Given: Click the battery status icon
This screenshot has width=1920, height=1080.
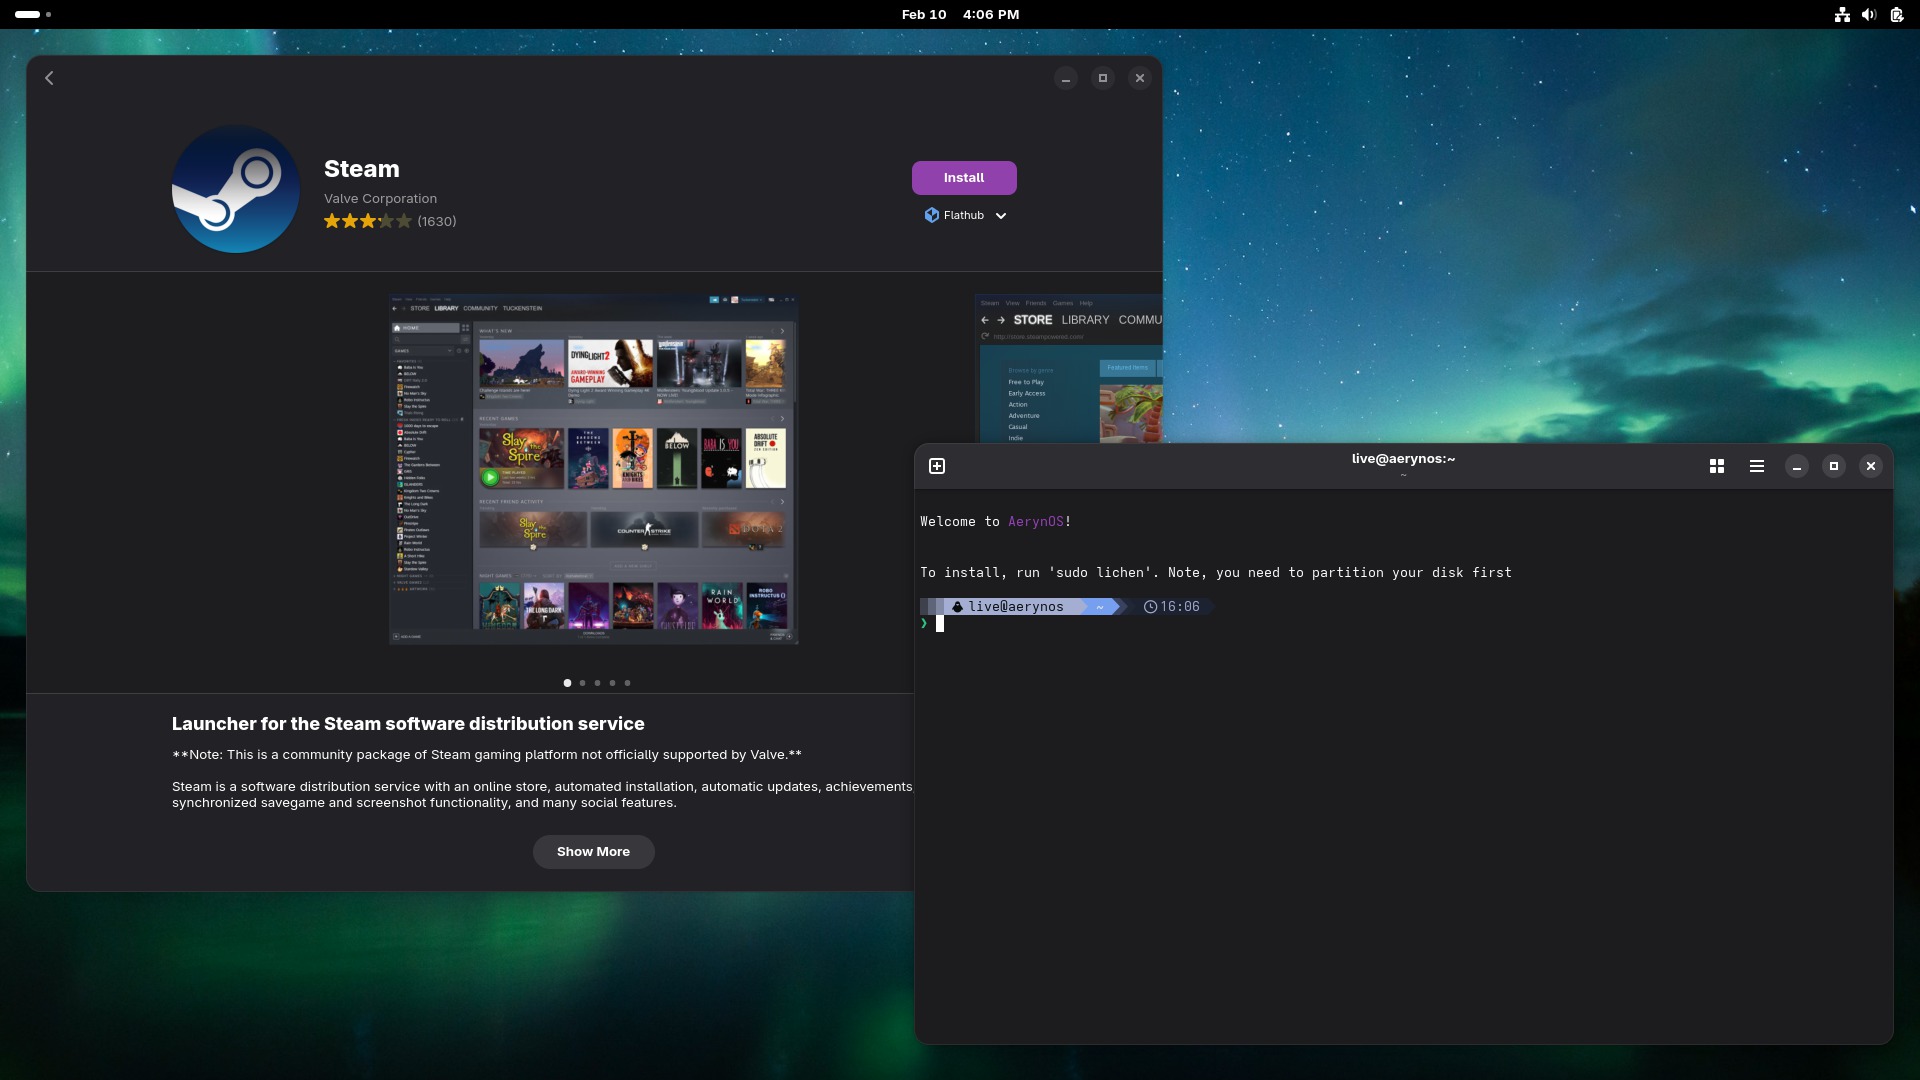Looking at the screenshot, I should (1896, 14).
